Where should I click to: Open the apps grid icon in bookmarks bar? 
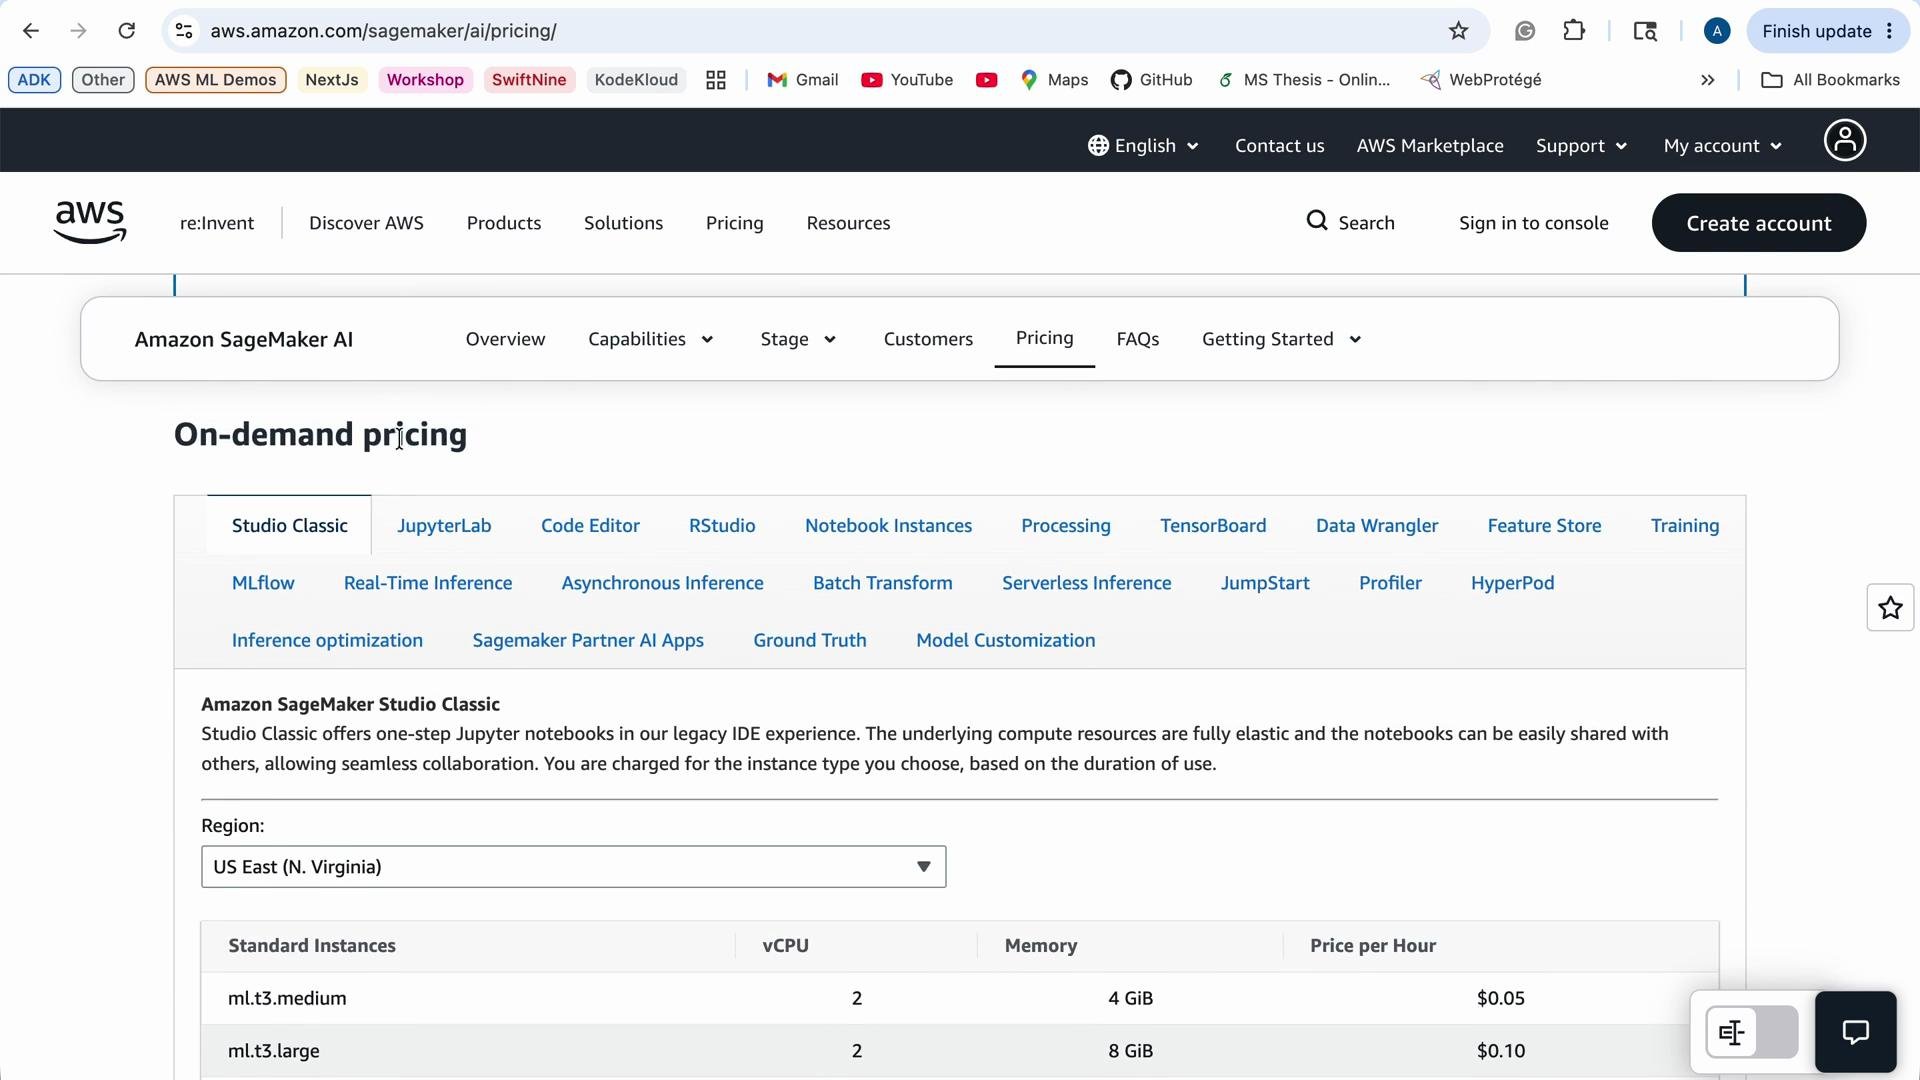(716, 80)
